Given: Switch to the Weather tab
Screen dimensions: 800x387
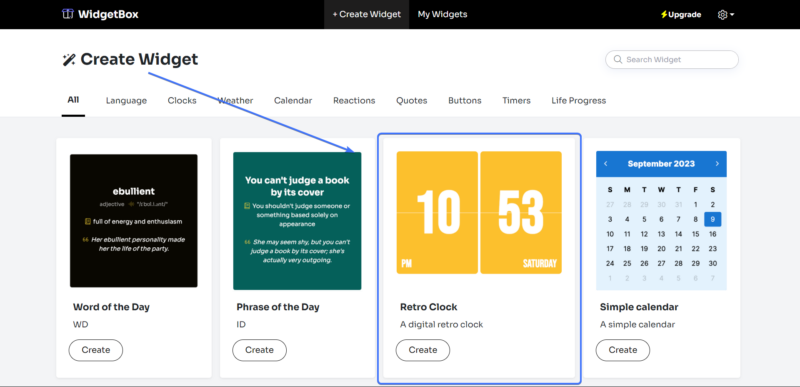Looking at the screenshot, I should tap(235, 100).
